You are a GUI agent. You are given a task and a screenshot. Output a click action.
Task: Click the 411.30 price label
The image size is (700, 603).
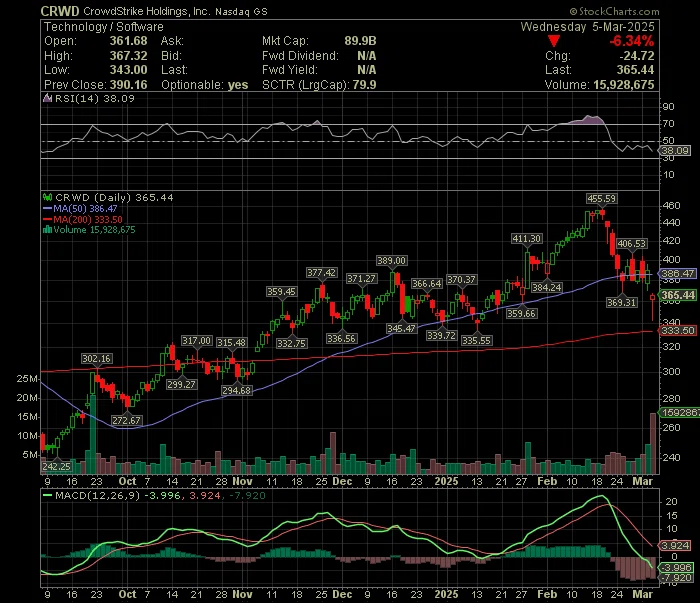pos(527,239)
